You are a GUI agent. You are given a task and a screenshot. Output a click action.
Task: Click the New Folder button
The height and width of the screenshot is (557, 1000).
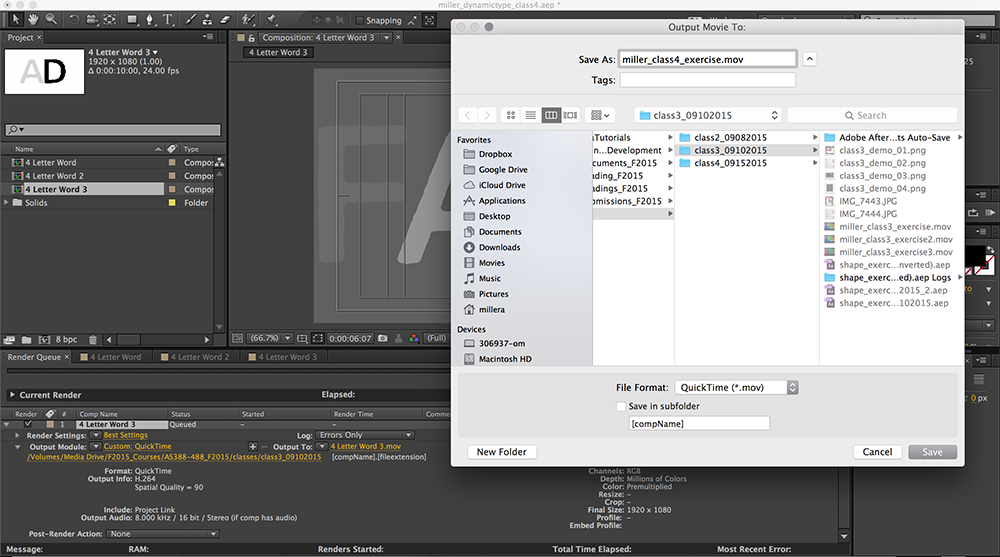(502, 452)
